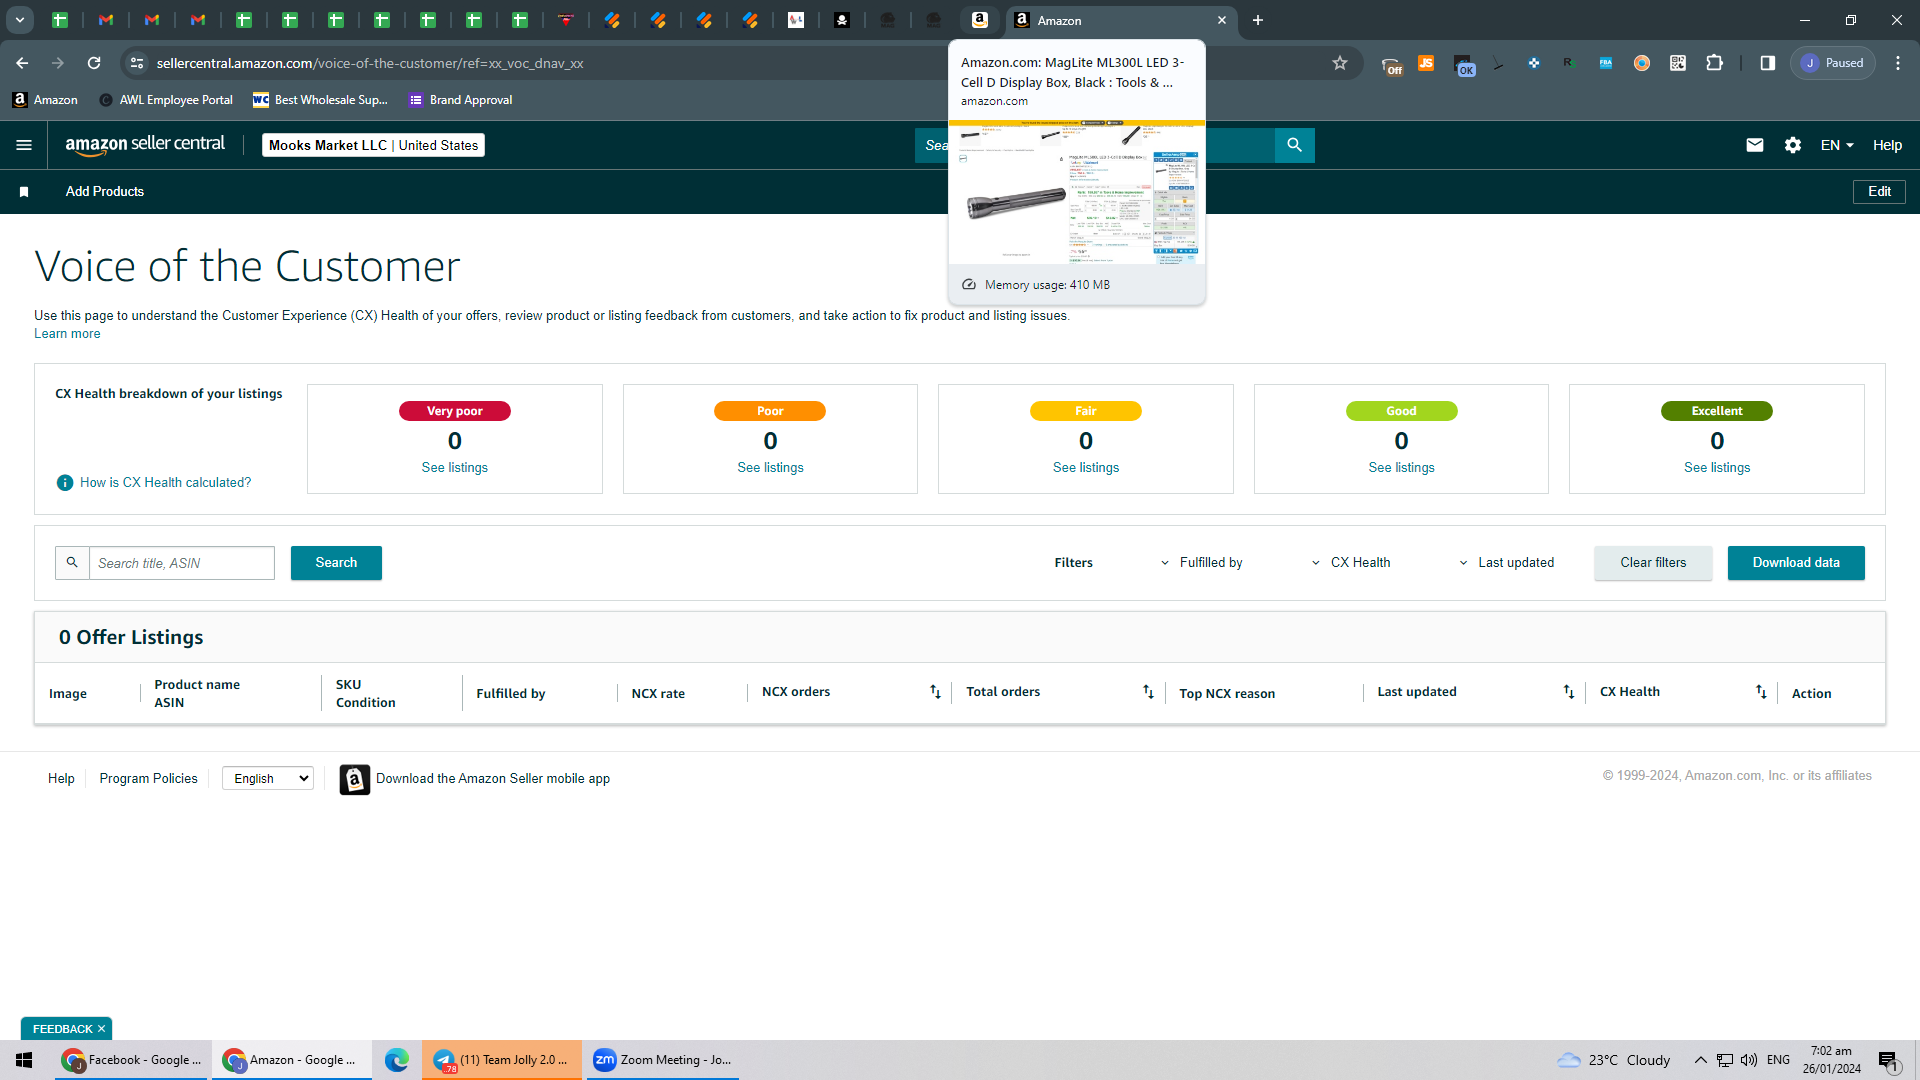
Task: Open Program Policies link
Action: click(148, 779)
